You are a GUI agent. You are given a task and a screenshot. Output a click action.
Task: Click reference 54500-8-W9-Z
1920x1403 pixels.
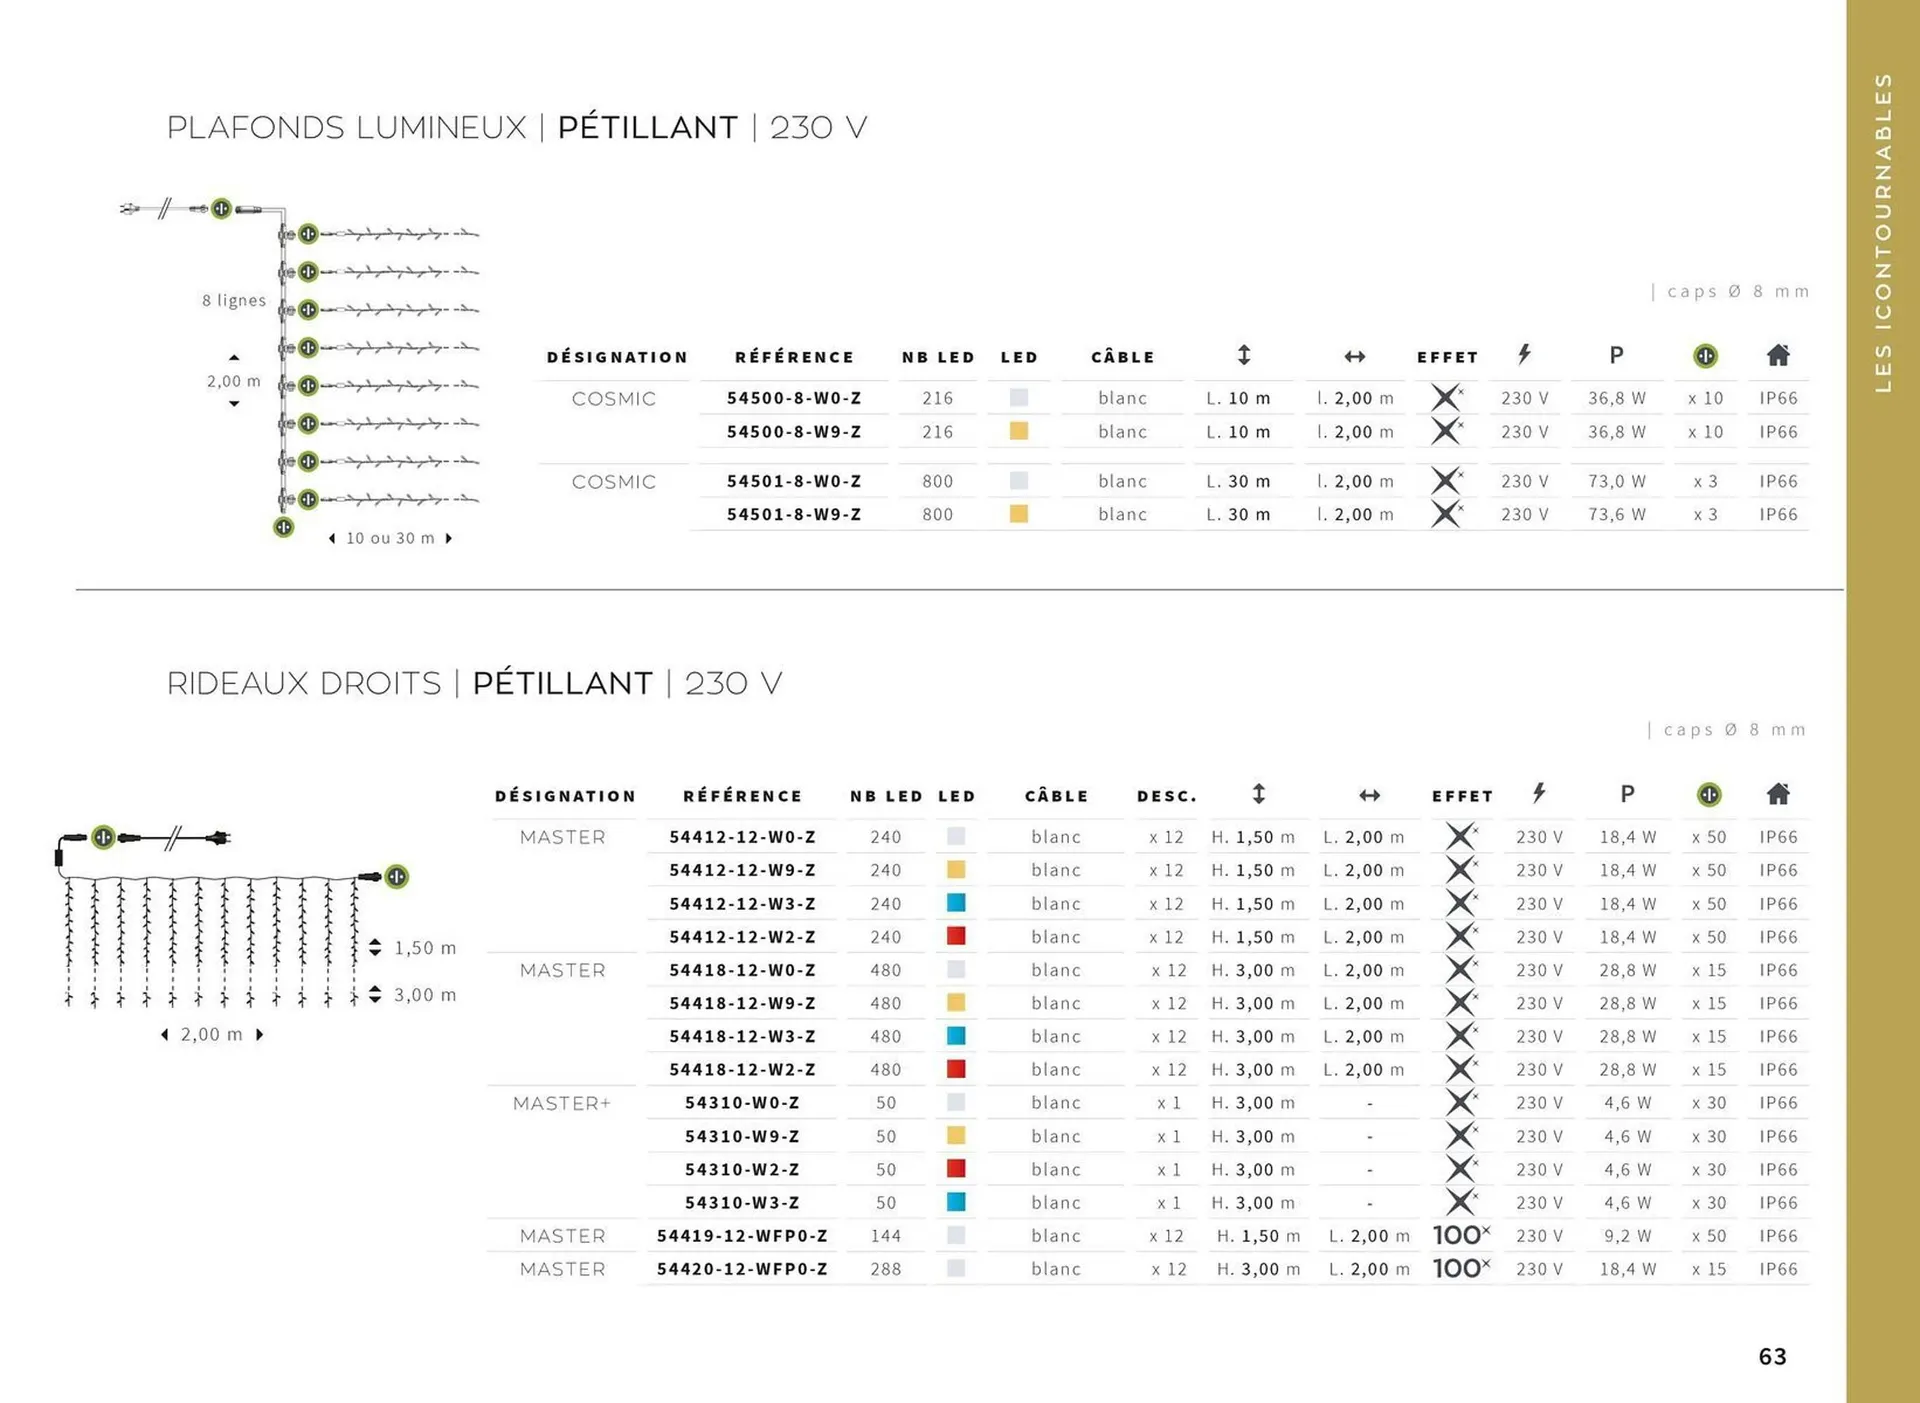click(794, 432)
